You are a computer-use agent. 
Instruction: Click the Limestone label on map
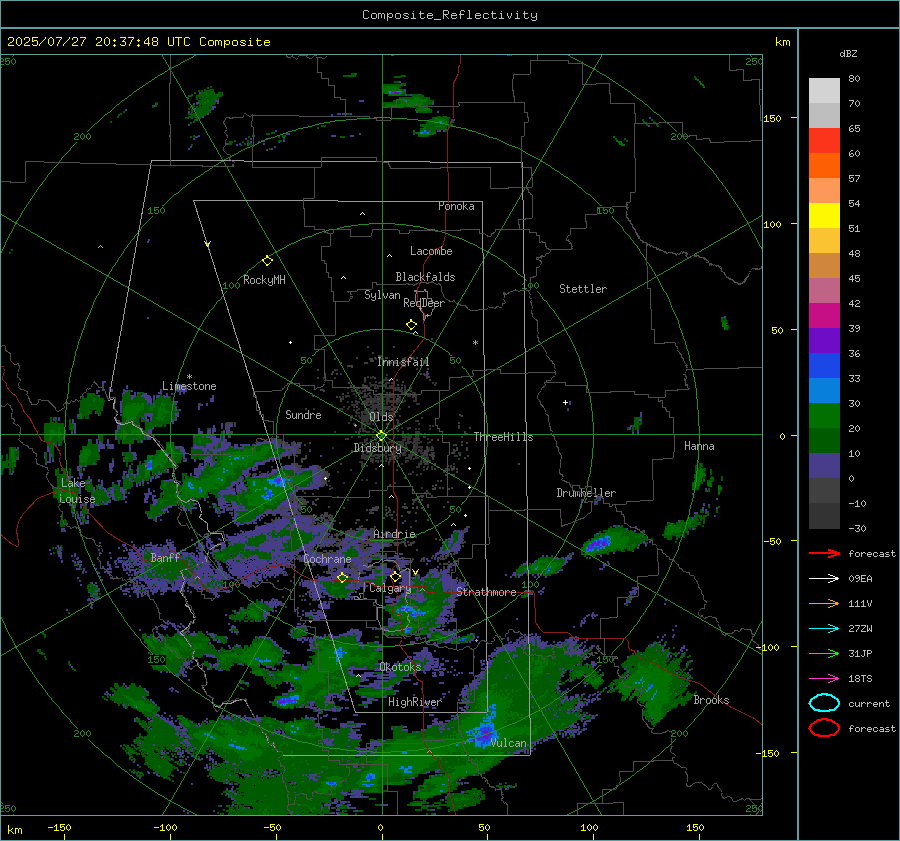189,386
